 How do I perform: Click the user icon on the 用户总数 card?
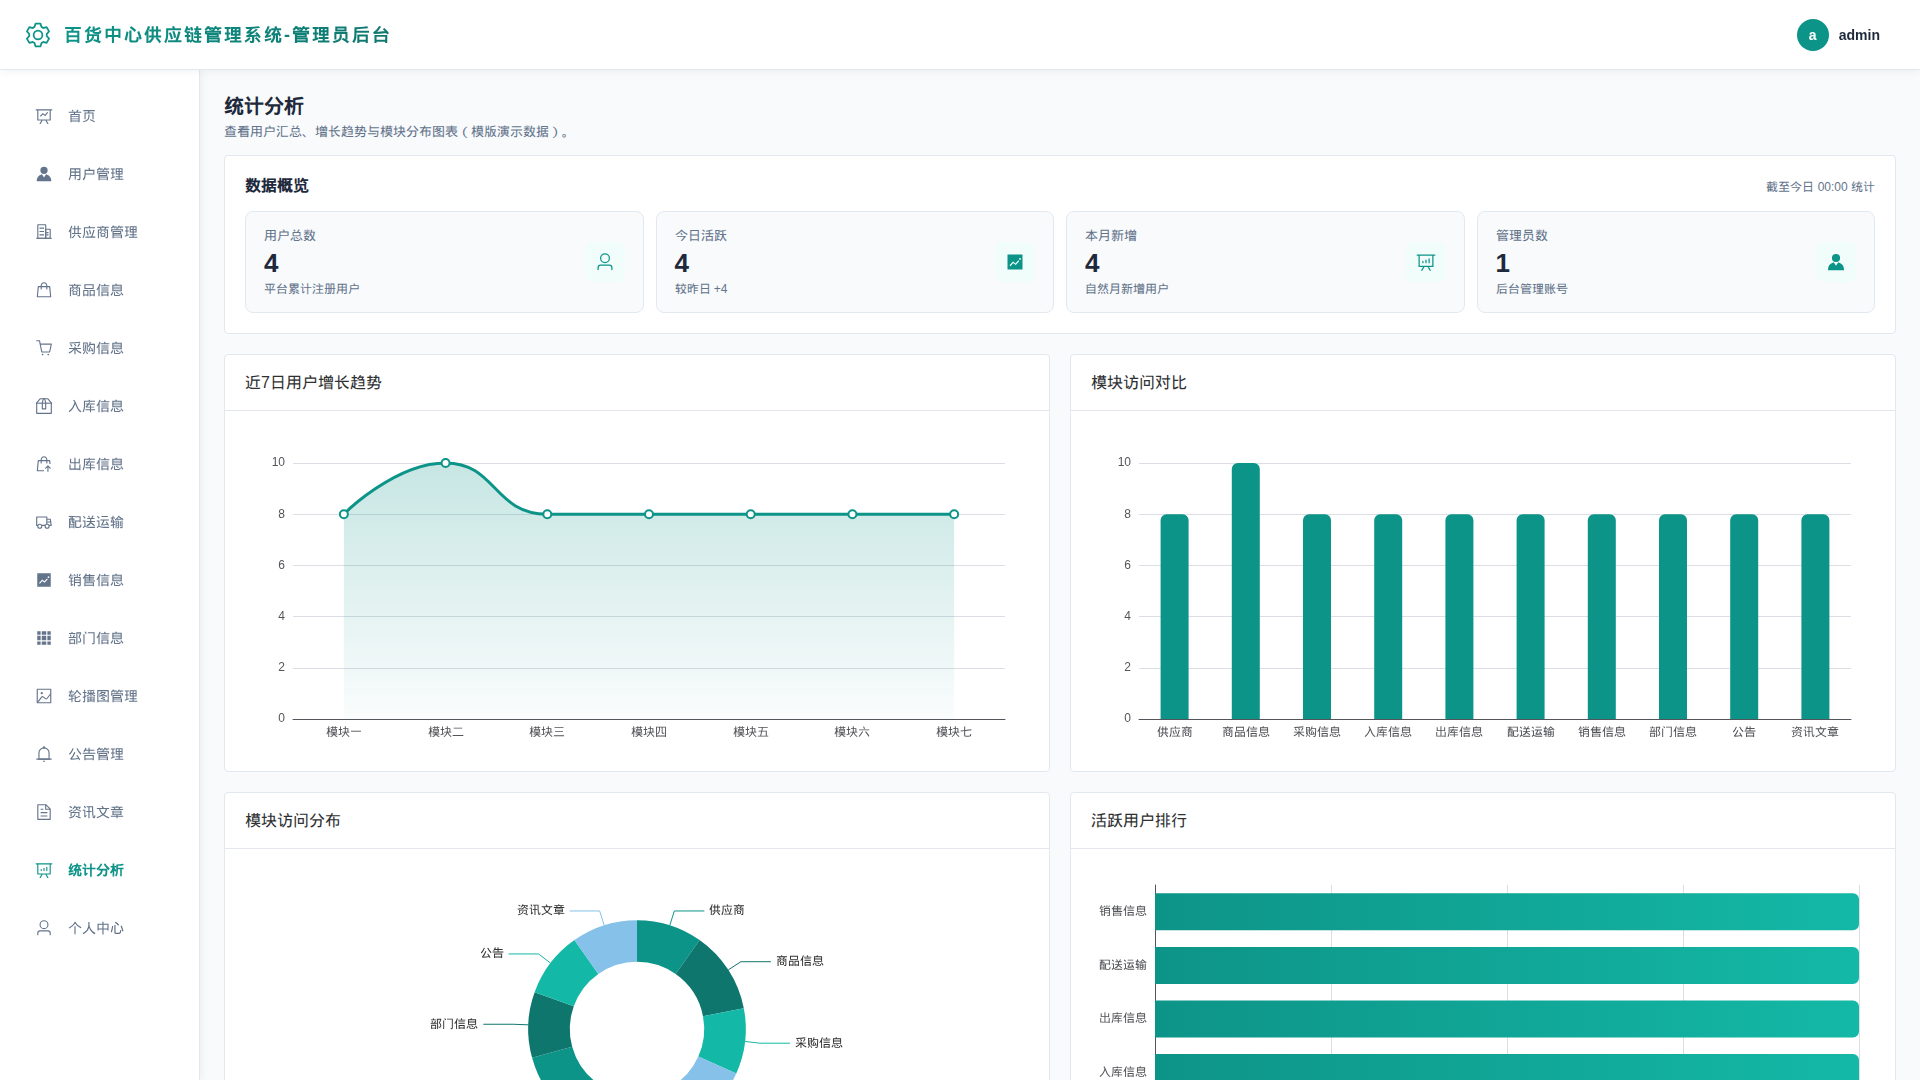(605, 262)
